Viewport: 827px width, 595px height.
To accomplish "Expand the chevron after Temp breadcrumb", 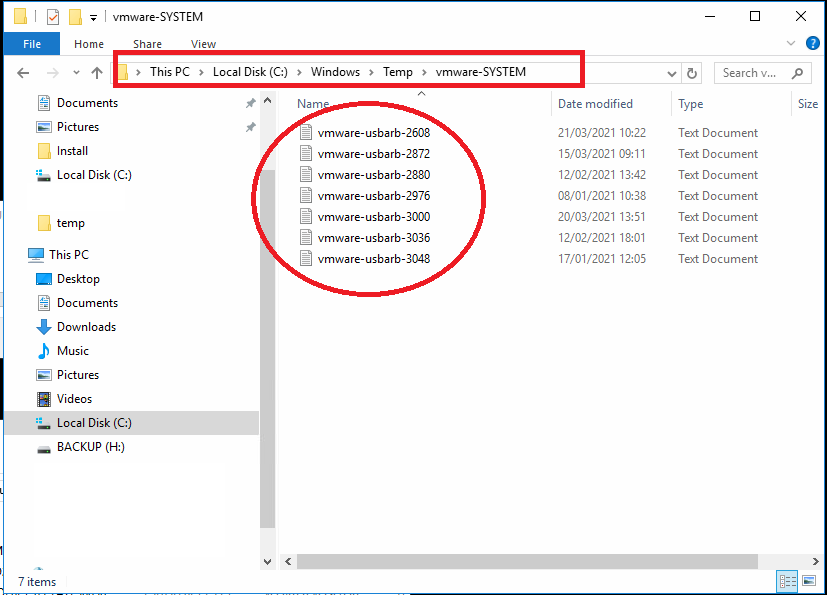I will (x=424, y=72).
